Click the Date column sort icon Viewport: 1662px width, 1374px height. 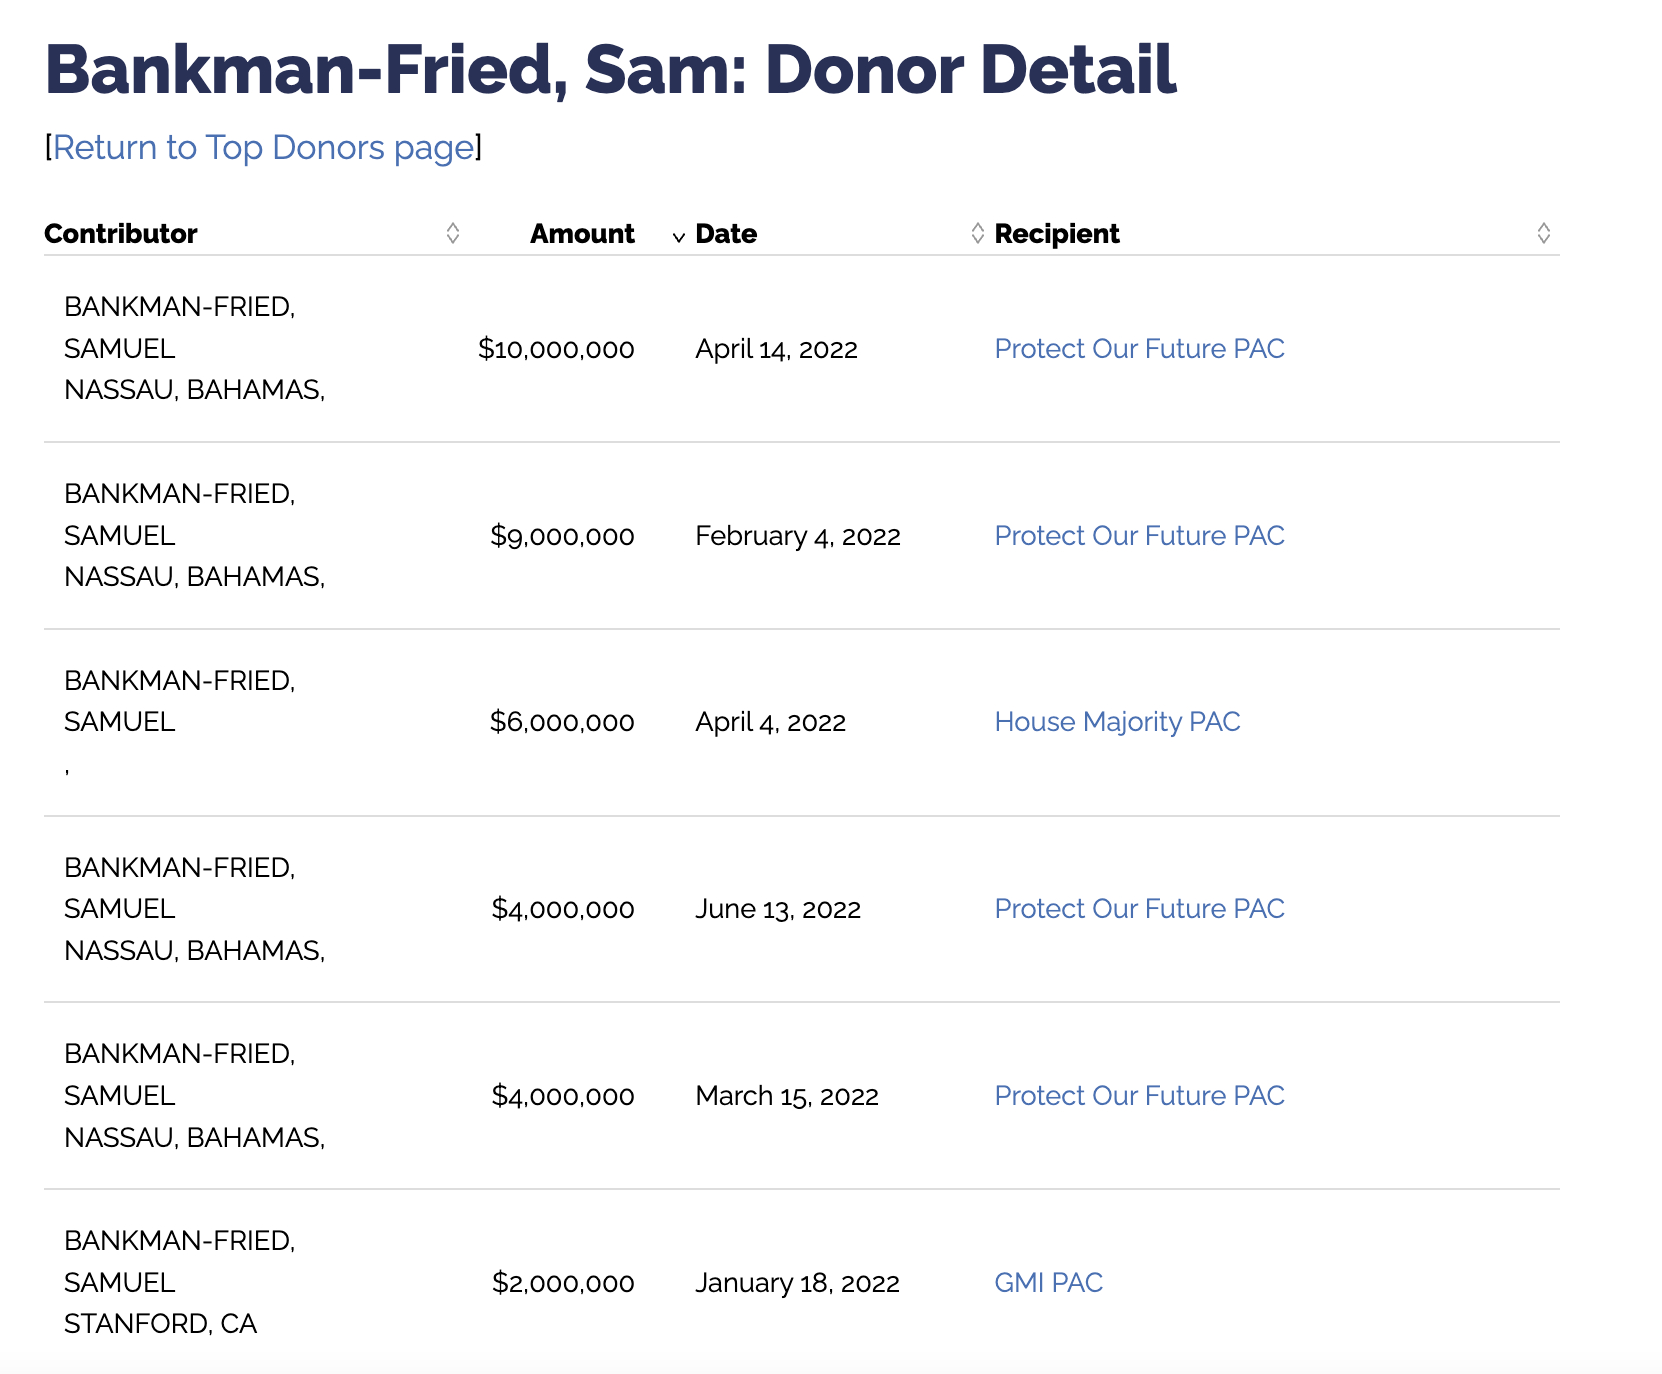[978, 233]
